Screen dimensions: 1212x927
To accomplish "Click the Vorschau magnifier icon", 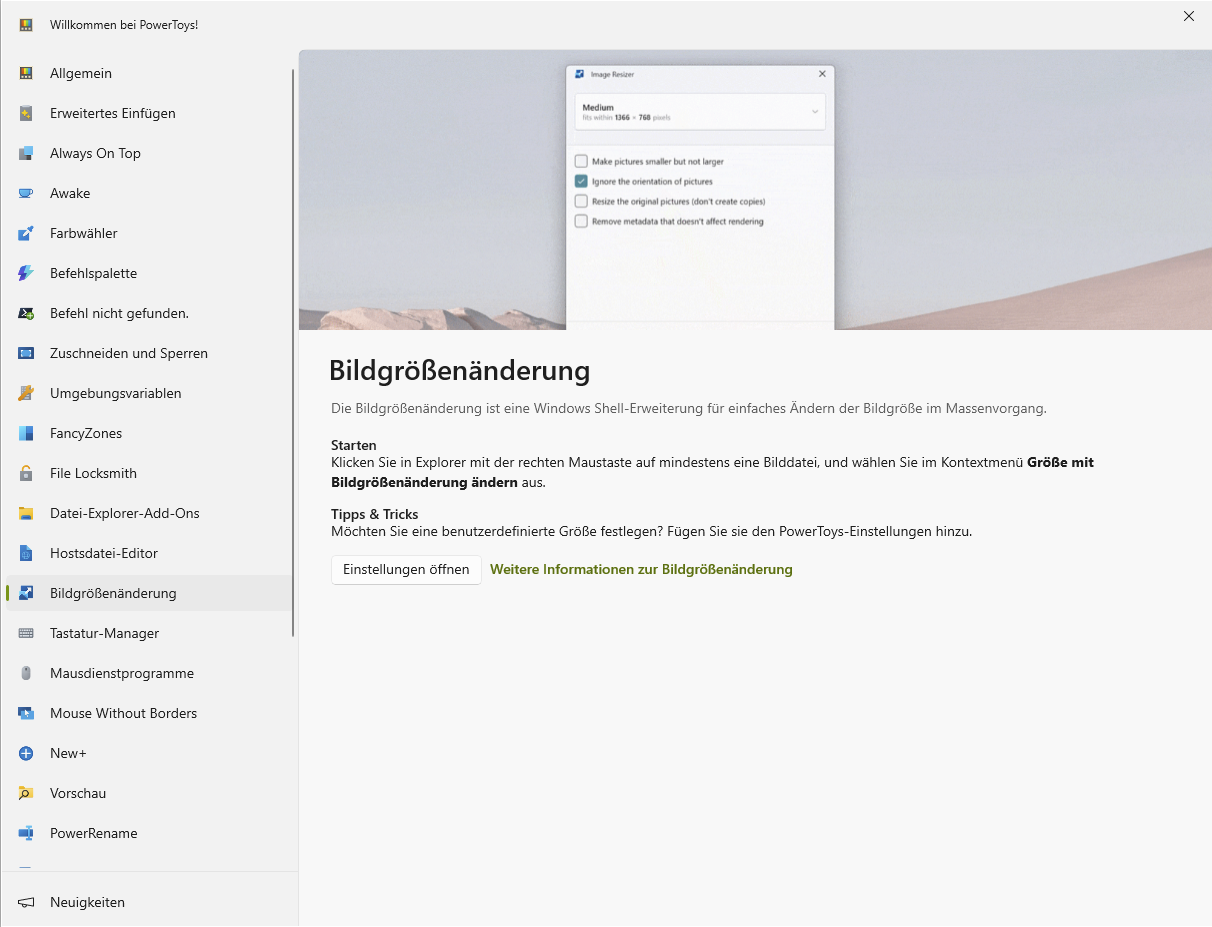I will 26,793.
